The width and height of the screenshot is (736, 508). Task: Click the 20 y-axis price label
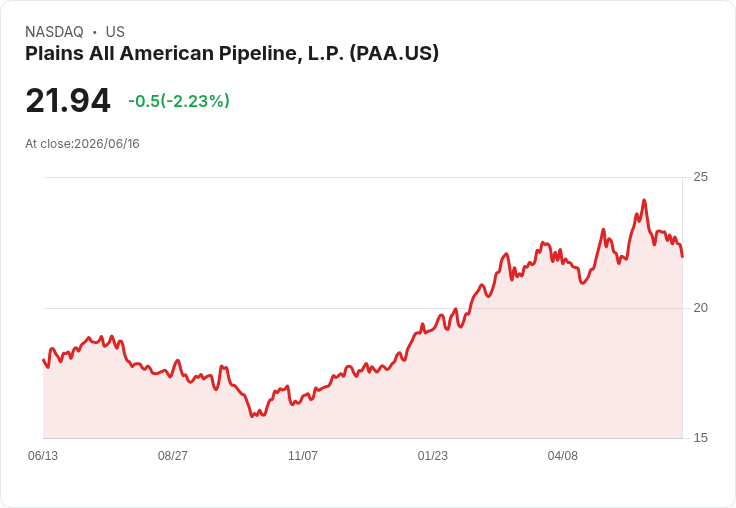(x=700, y=308)
